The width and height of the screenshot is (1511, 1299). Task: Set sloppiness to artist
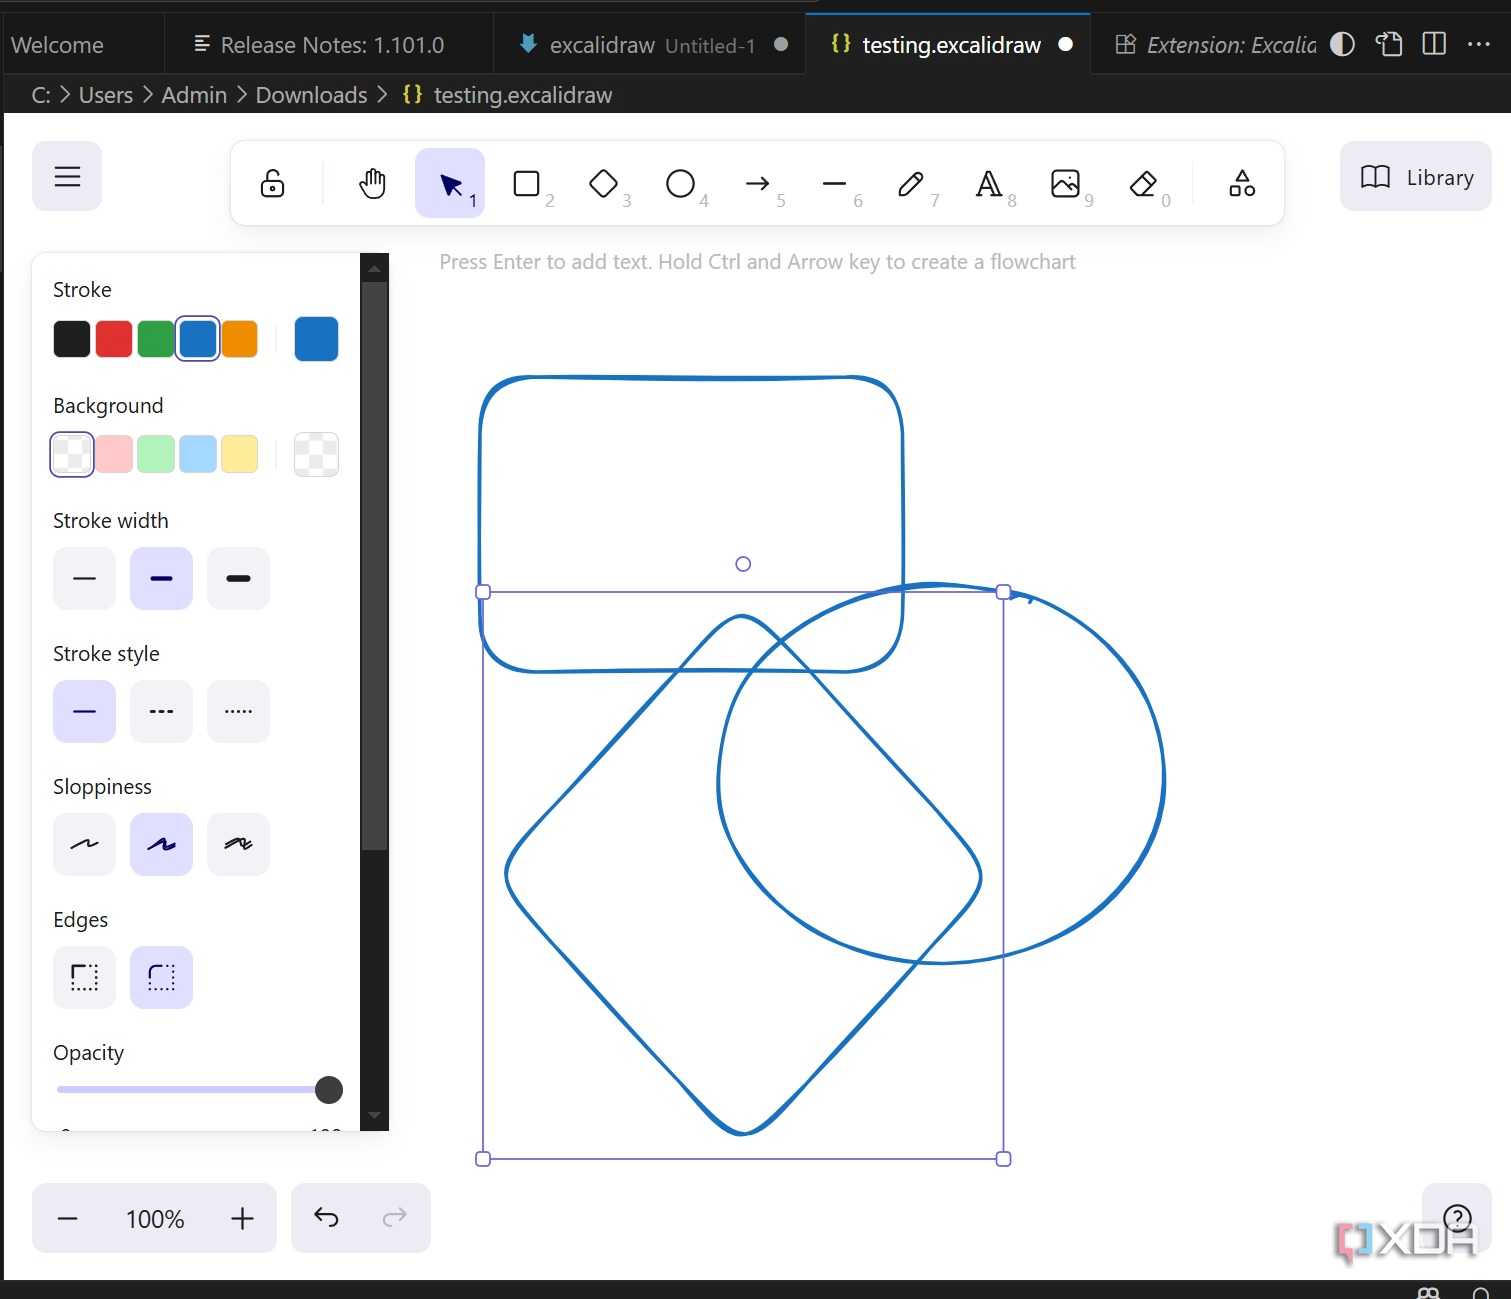pyautogui.click(x=161, y=844)
